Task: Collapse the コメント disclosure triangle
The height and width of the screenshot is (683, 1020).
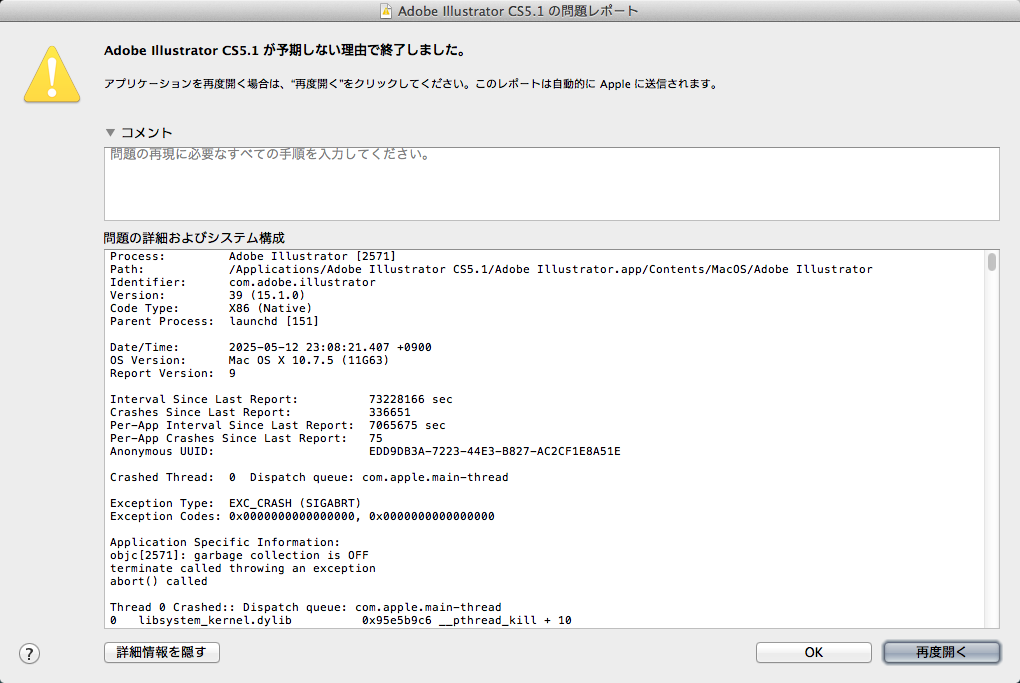Action: click(x=111, y=133)
